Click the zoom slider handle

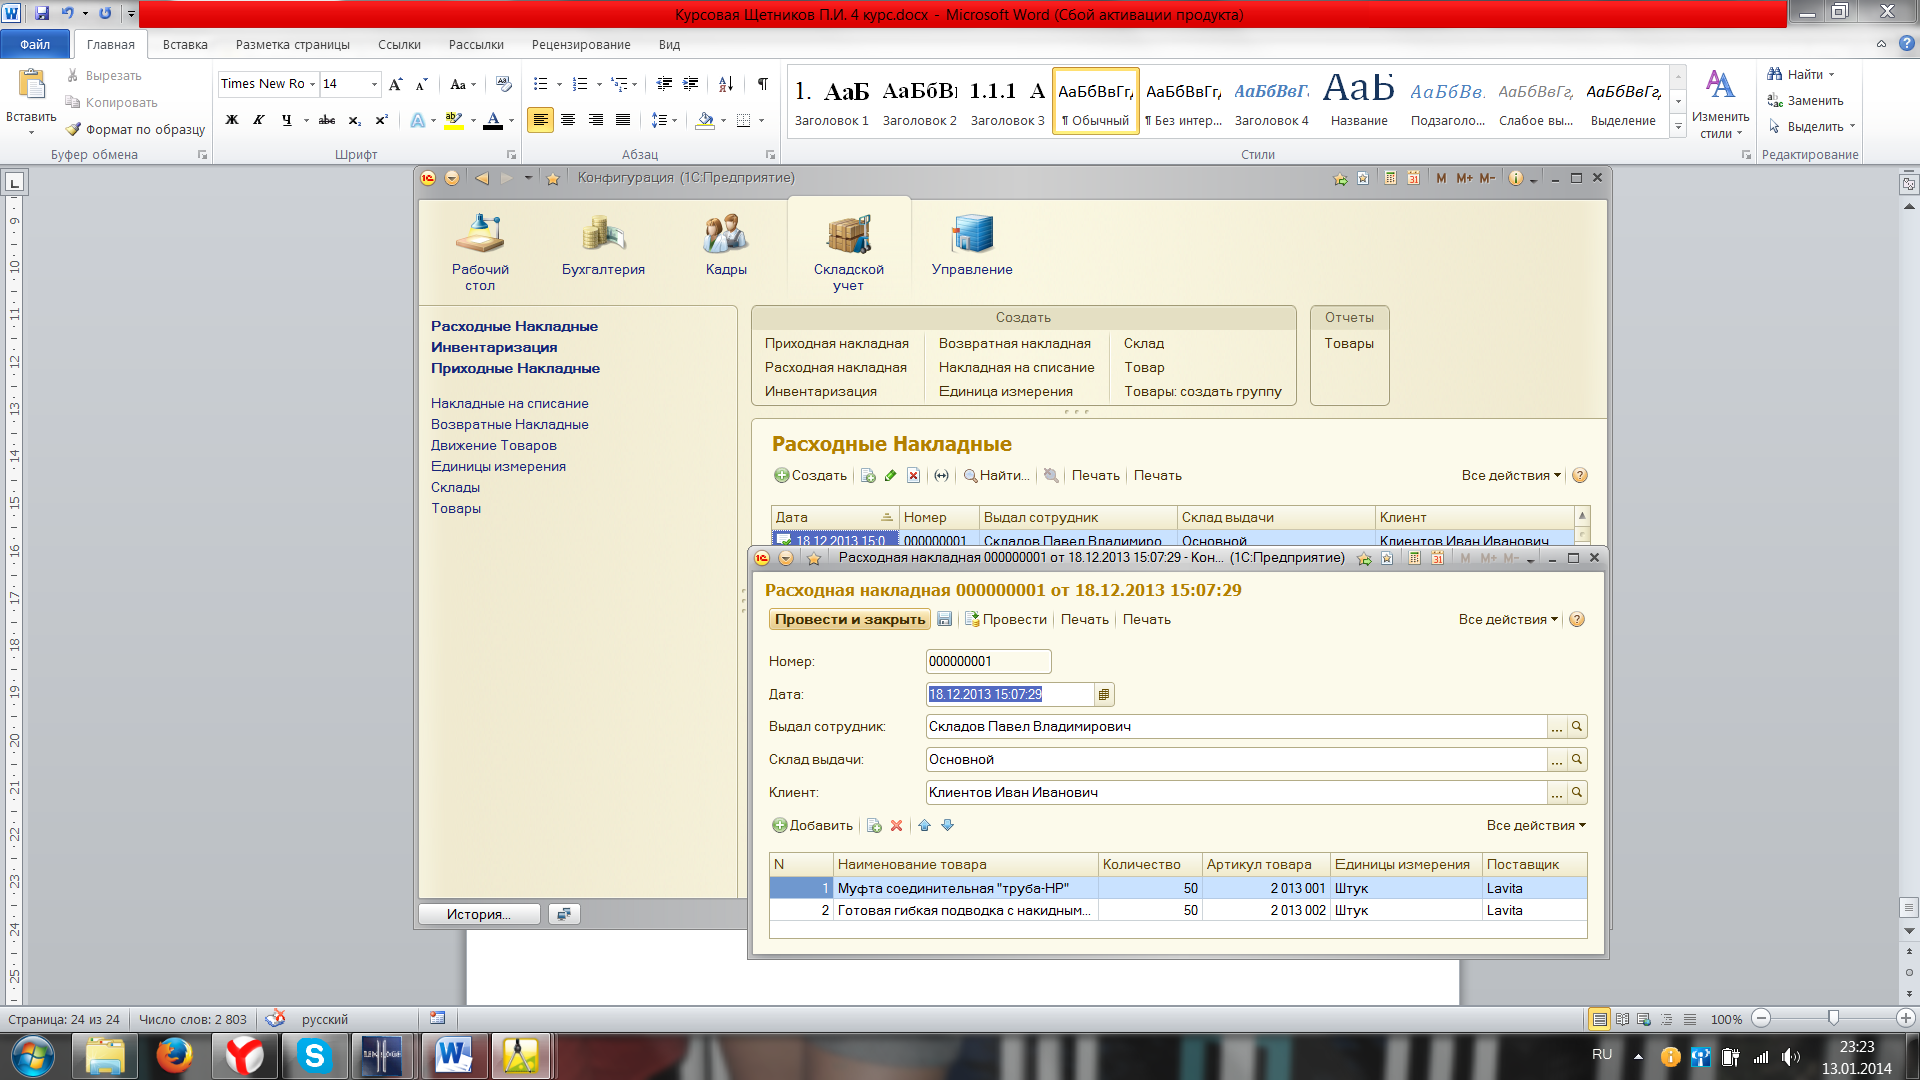click(x=1833, y=1018)
